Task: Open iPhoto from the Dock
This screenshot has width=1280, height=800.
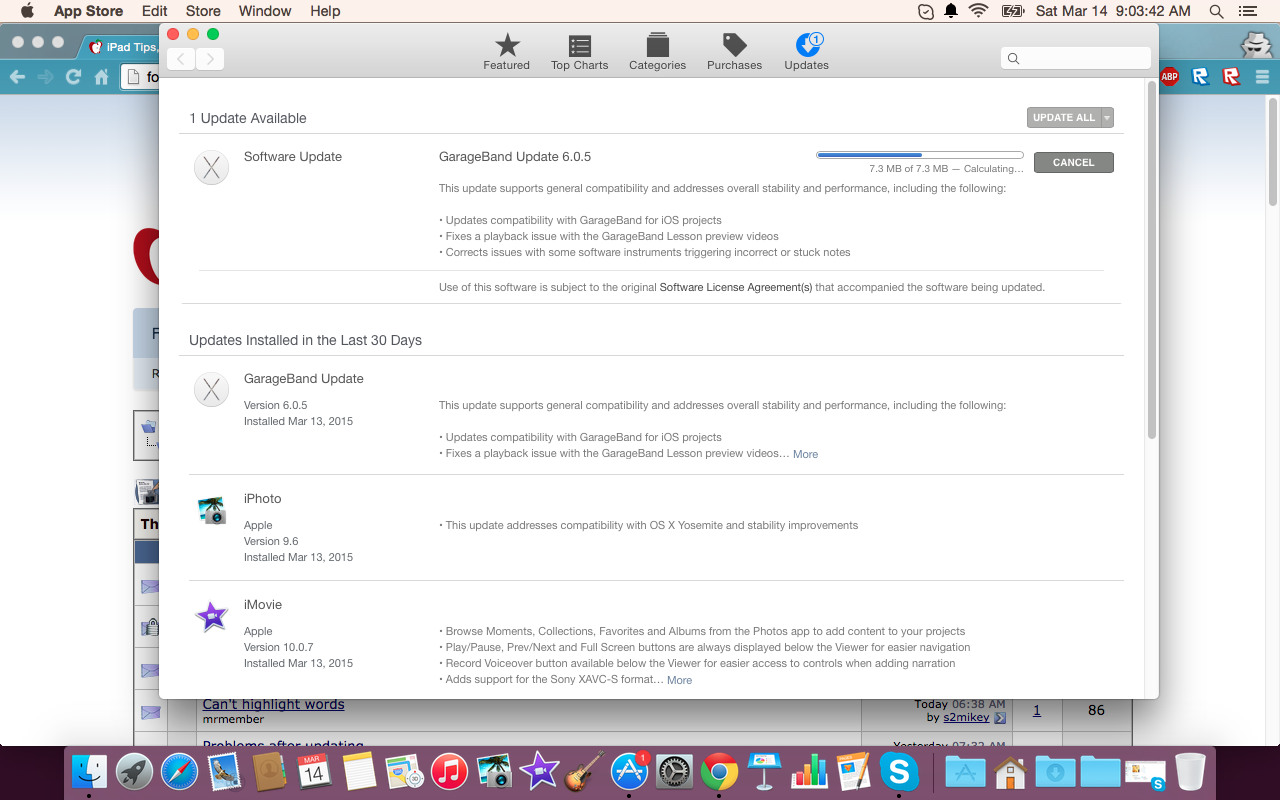Action: [495, 771]
